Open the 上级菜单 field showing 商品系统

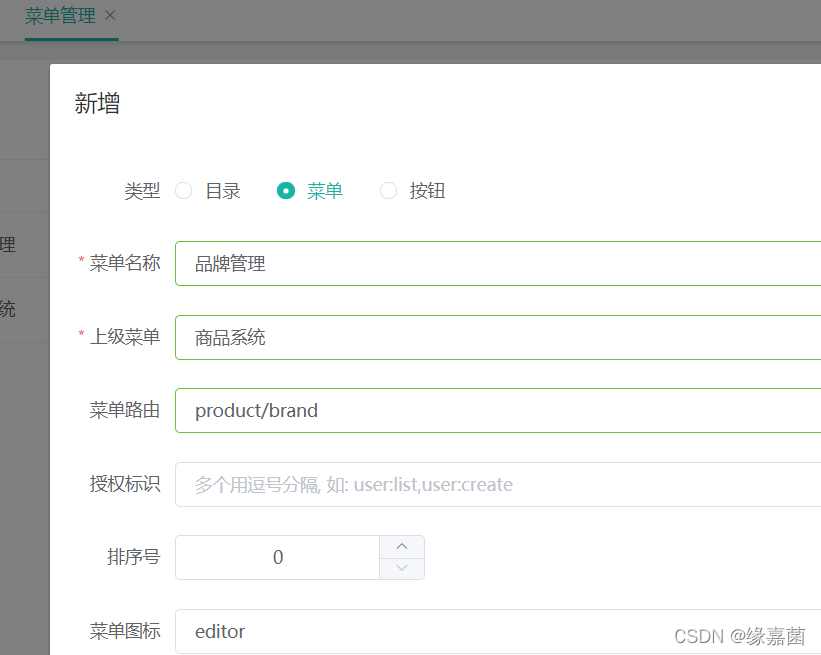[498, 337]
